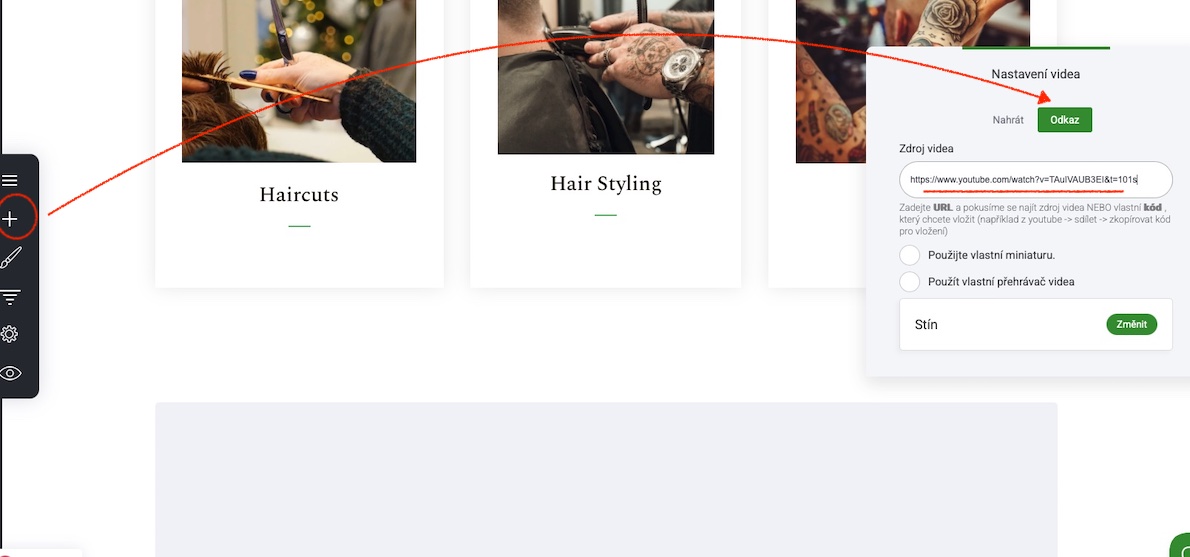This screenshot has width=1190, height=557.
Task: Click the Změnit button for Stín
Action: click(1132, 325)
